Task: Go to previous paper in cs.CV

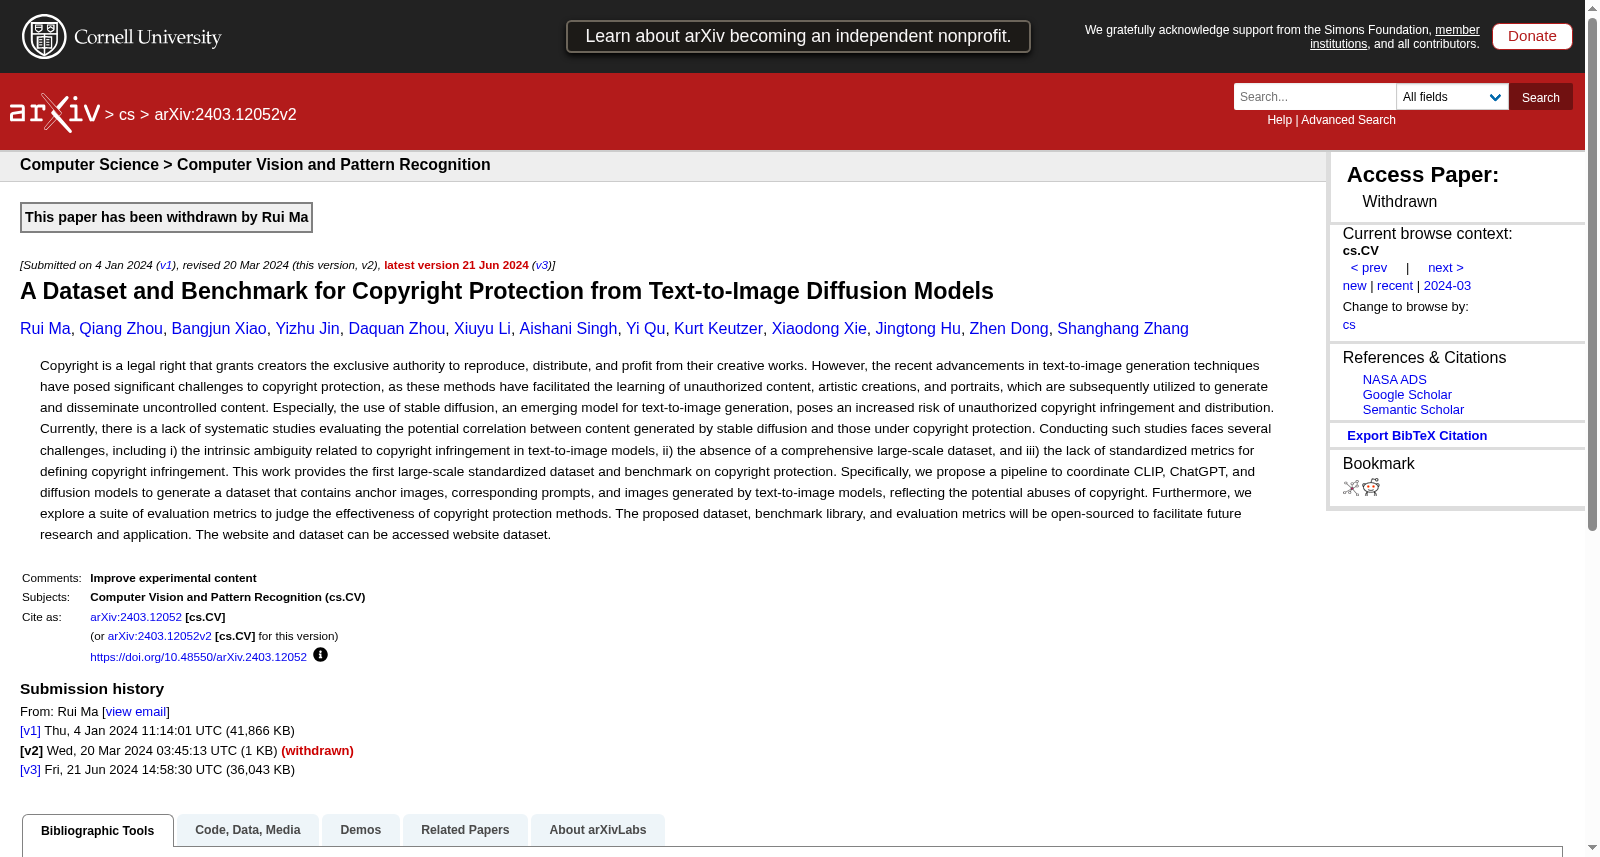Action: [1369, 268]
